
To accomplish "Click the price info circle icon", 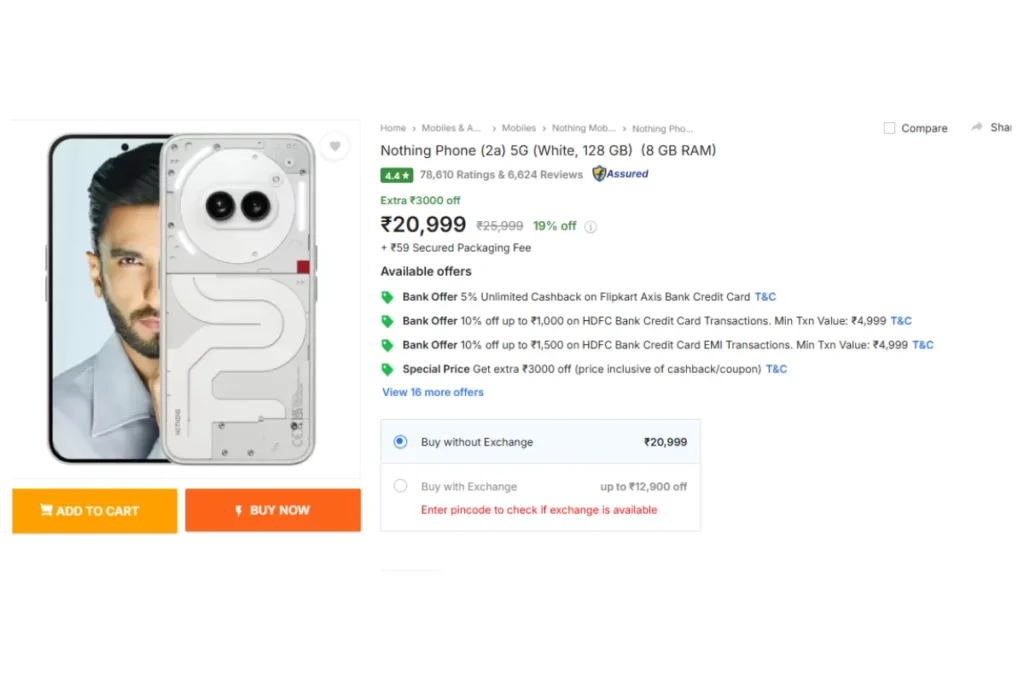I will pyautogui.click(x=590, y=227).
